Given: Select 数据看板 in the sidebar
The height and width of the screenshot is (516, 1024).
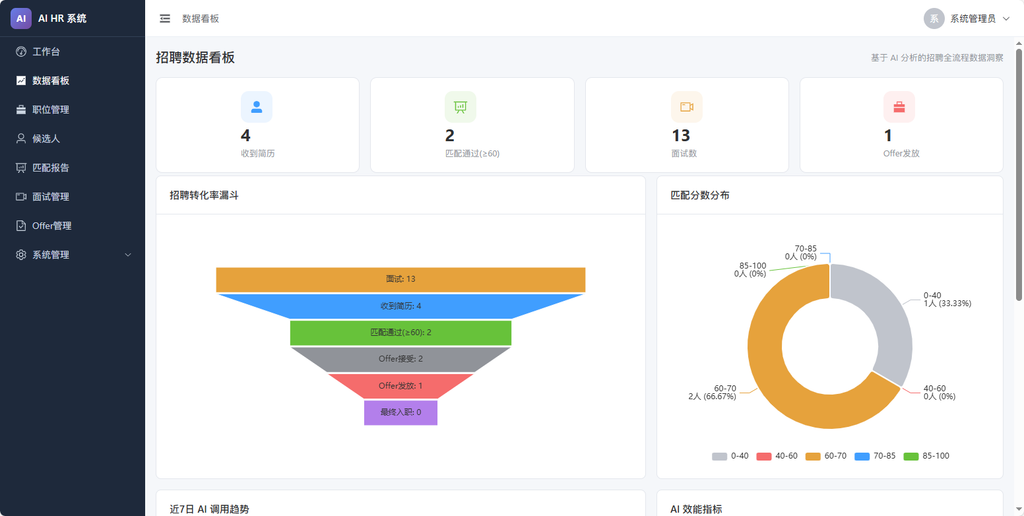Looking at the screenshot, I should tap(72, 81).
